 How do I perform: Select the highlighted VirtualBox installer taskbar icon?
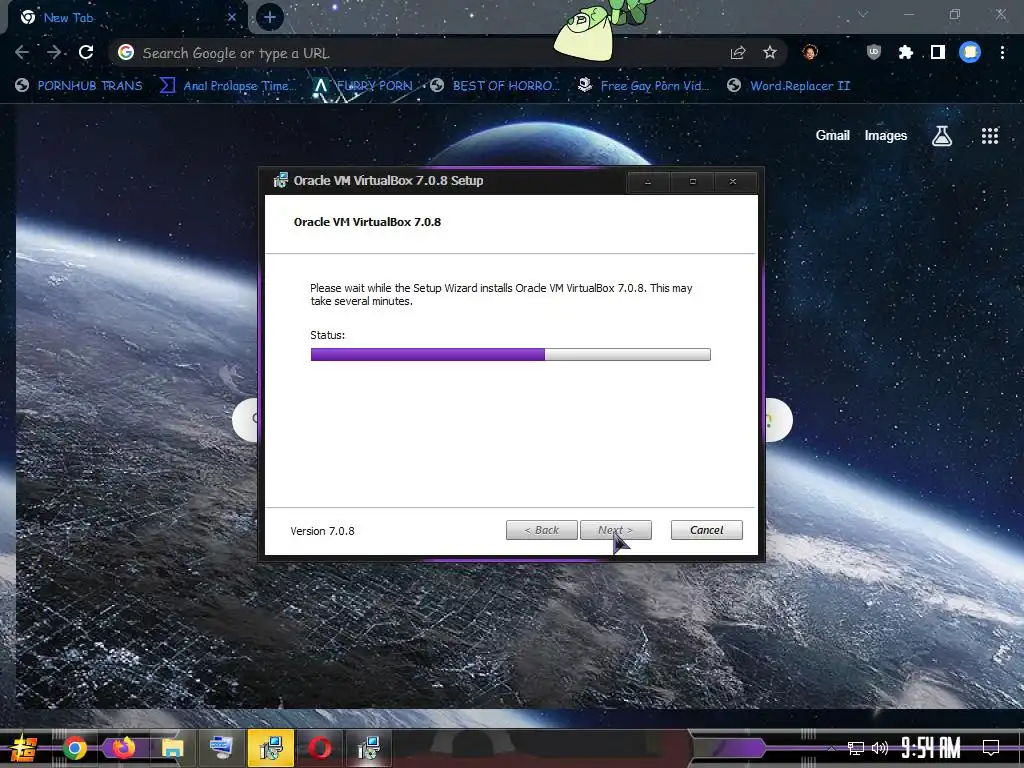tap(270, 748)
